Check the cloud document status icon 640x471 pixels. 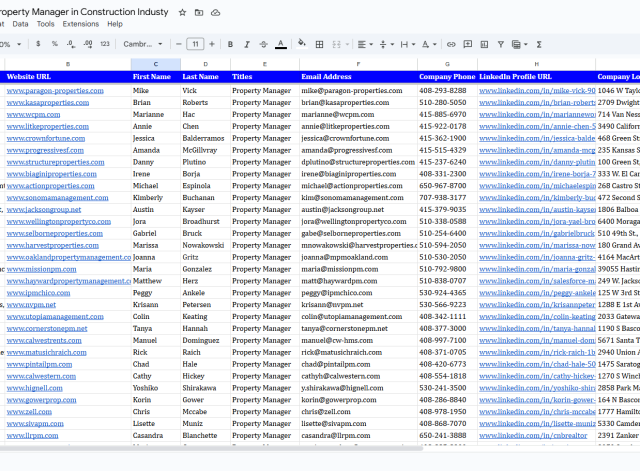(x=216, y=13)
